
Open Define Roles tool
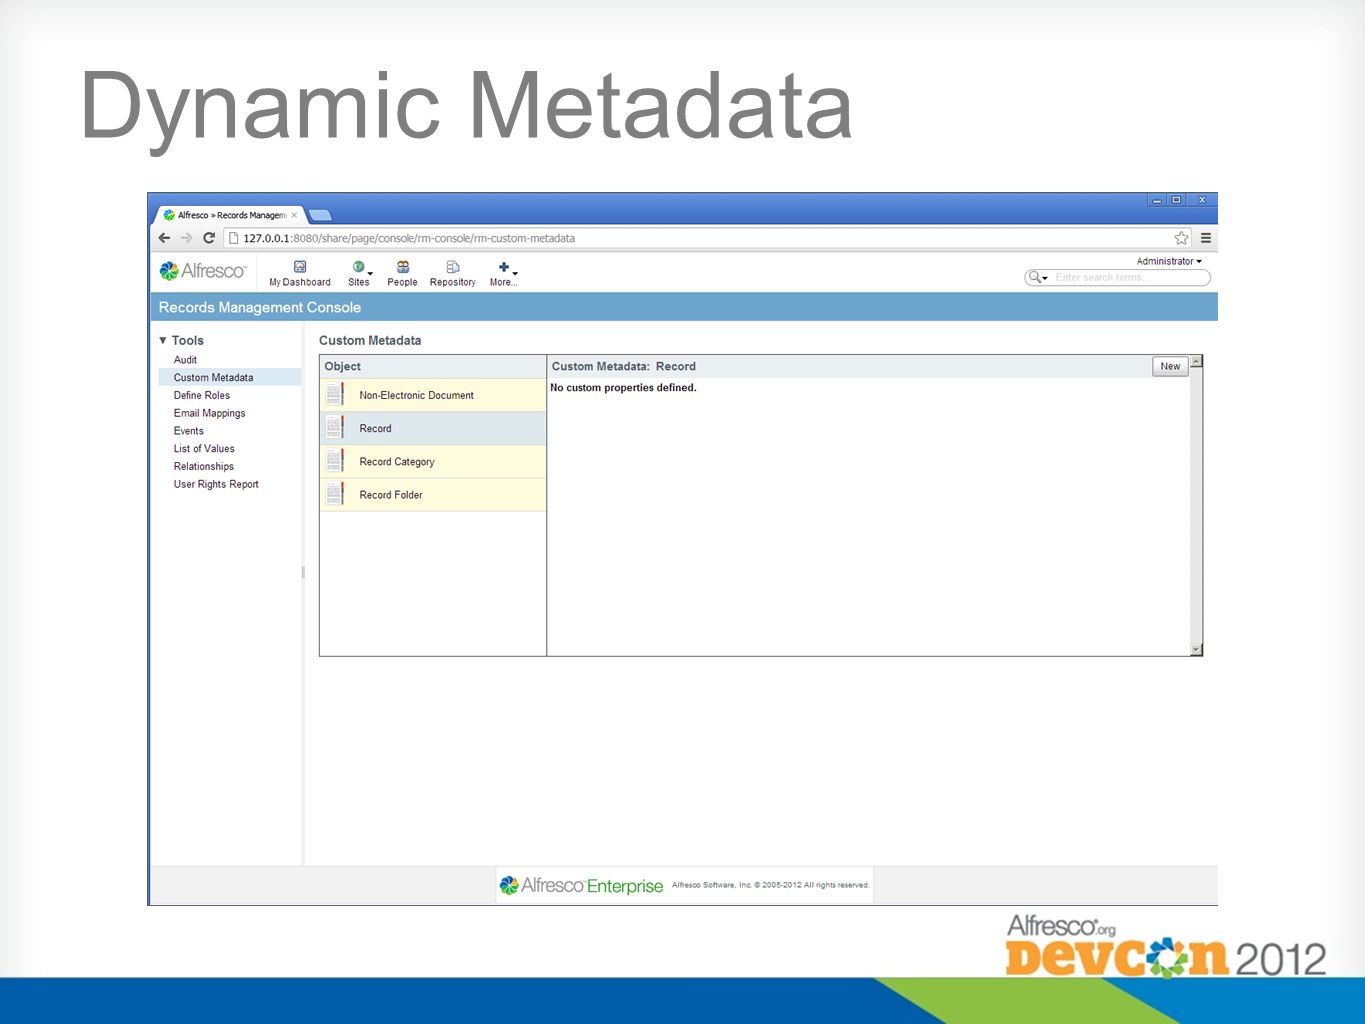pos(202,395)
